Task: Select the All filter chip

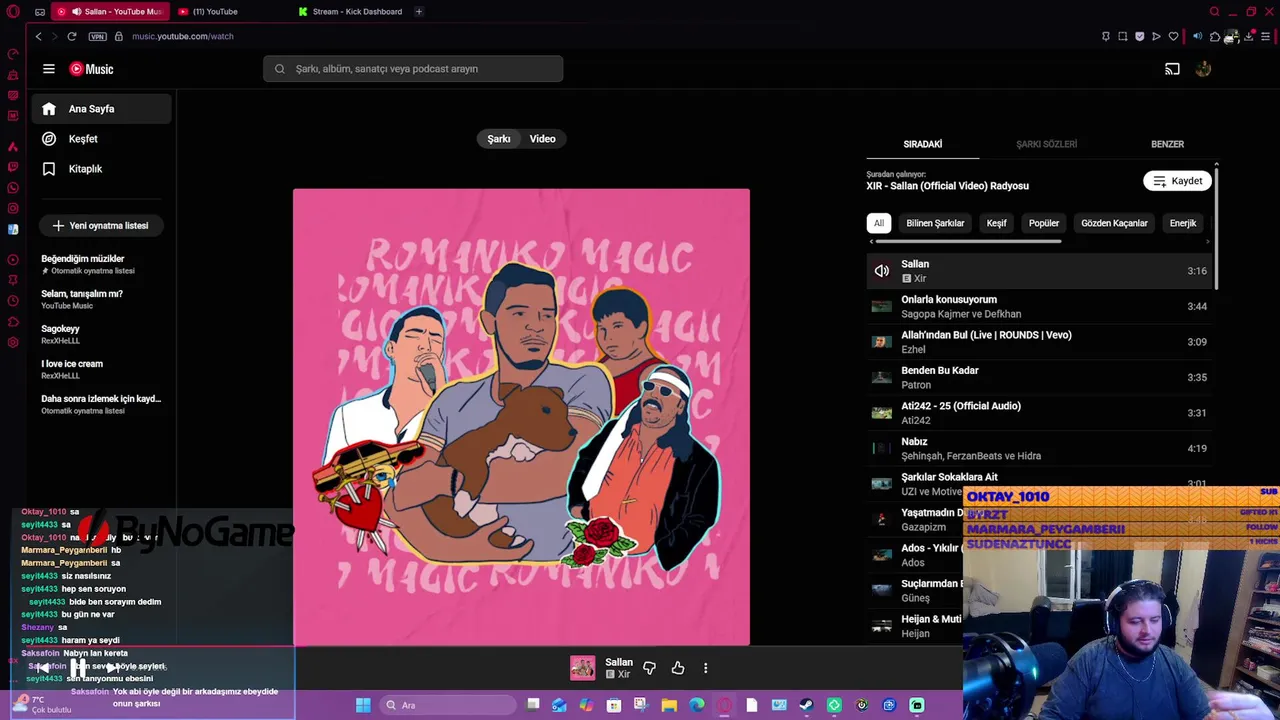Action: tap(878, 223)
